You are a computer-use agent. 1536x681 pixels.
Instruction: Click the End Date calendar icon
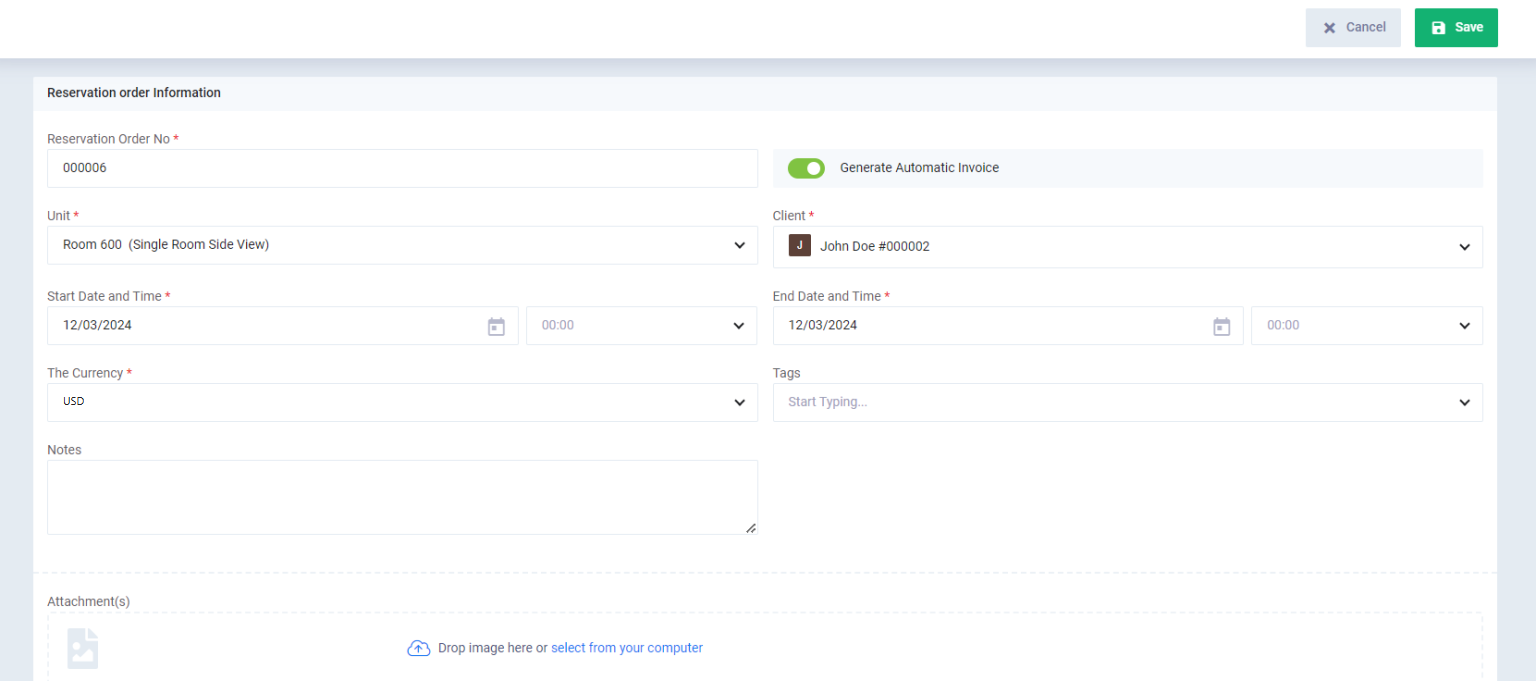[1221, 326]
